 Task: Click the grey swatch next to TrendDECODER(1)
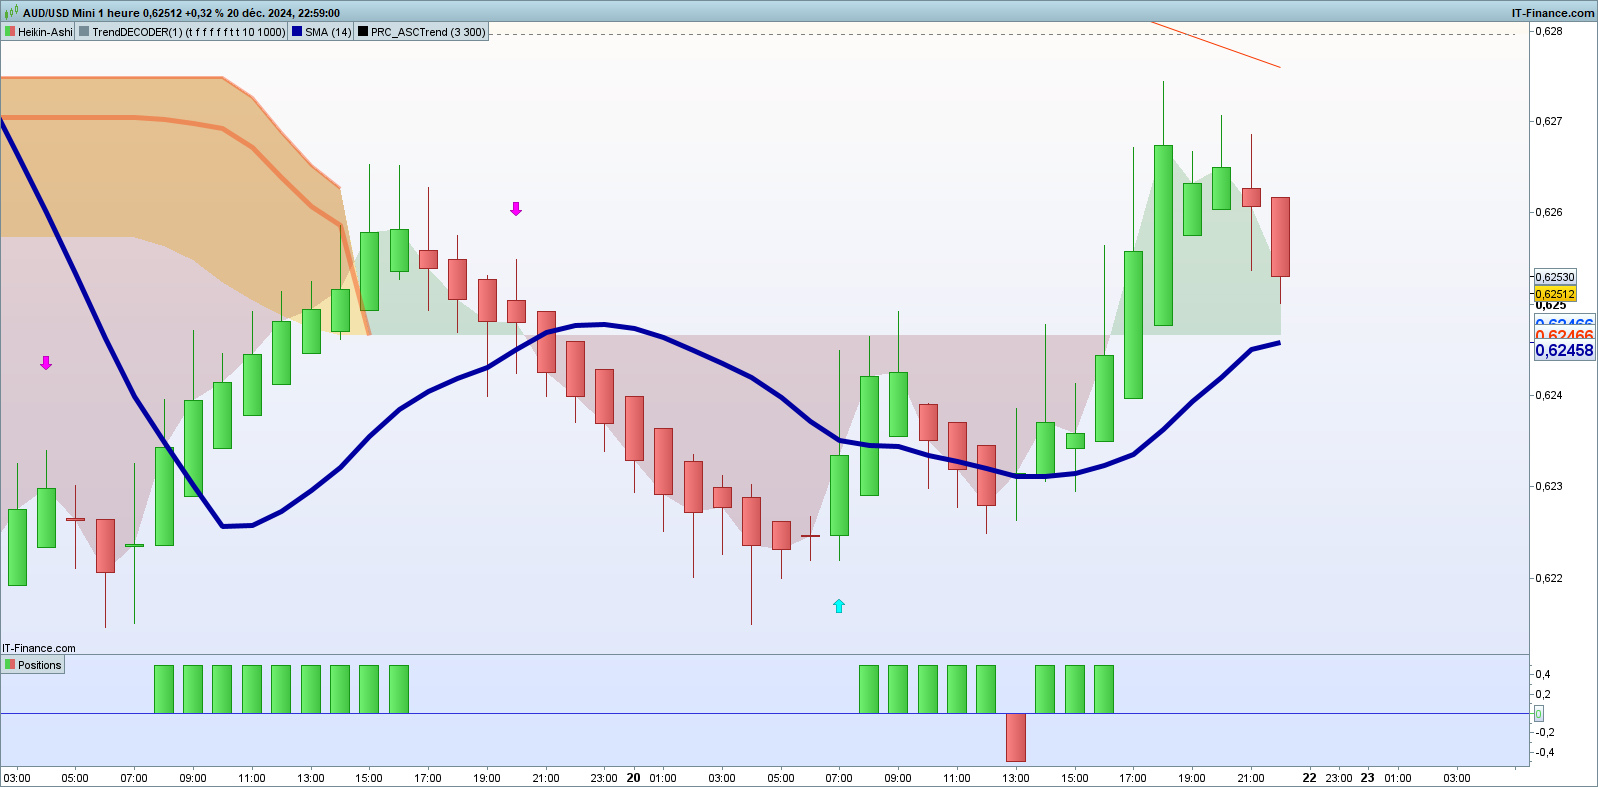(84, 32)
